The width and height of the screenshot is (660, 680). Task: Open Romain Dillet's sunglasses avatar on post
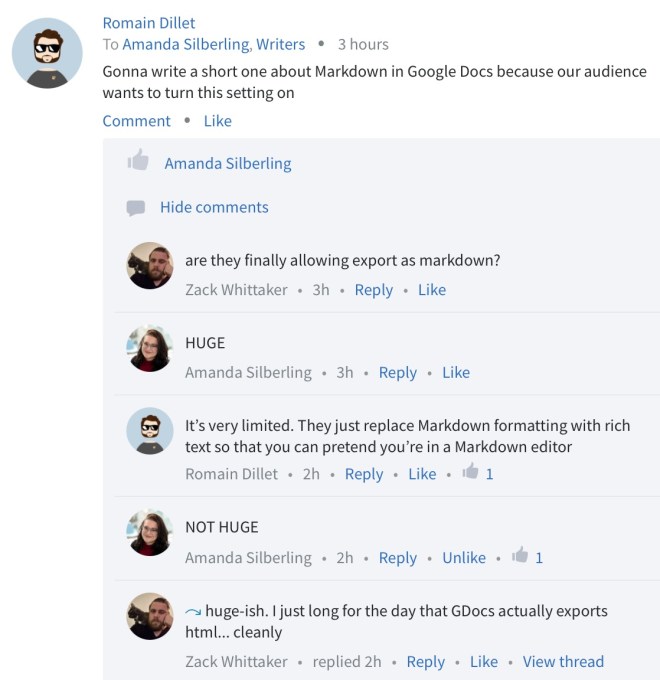click(47, 53)
